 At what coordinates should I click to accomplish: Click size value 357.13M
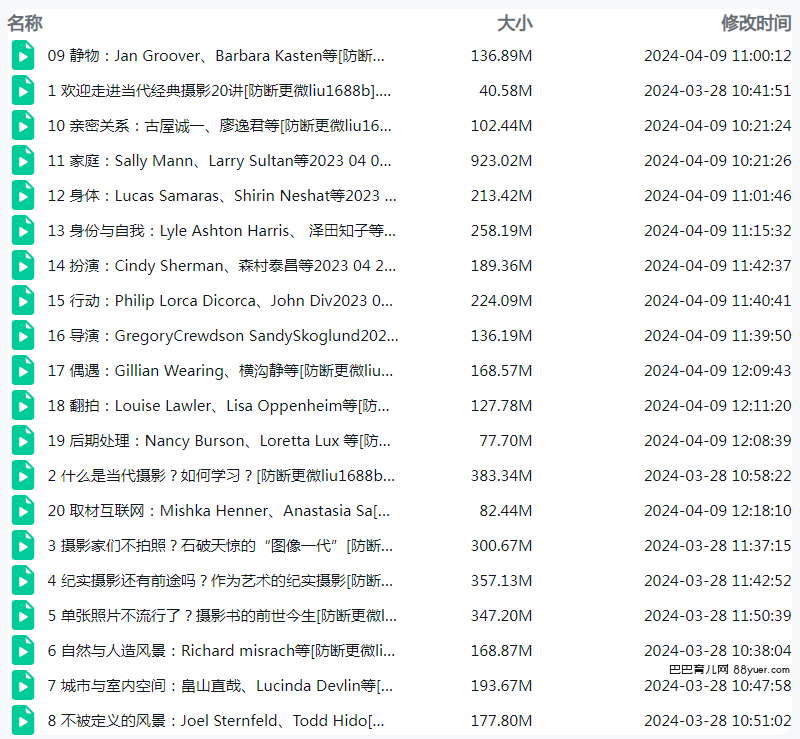502,581
